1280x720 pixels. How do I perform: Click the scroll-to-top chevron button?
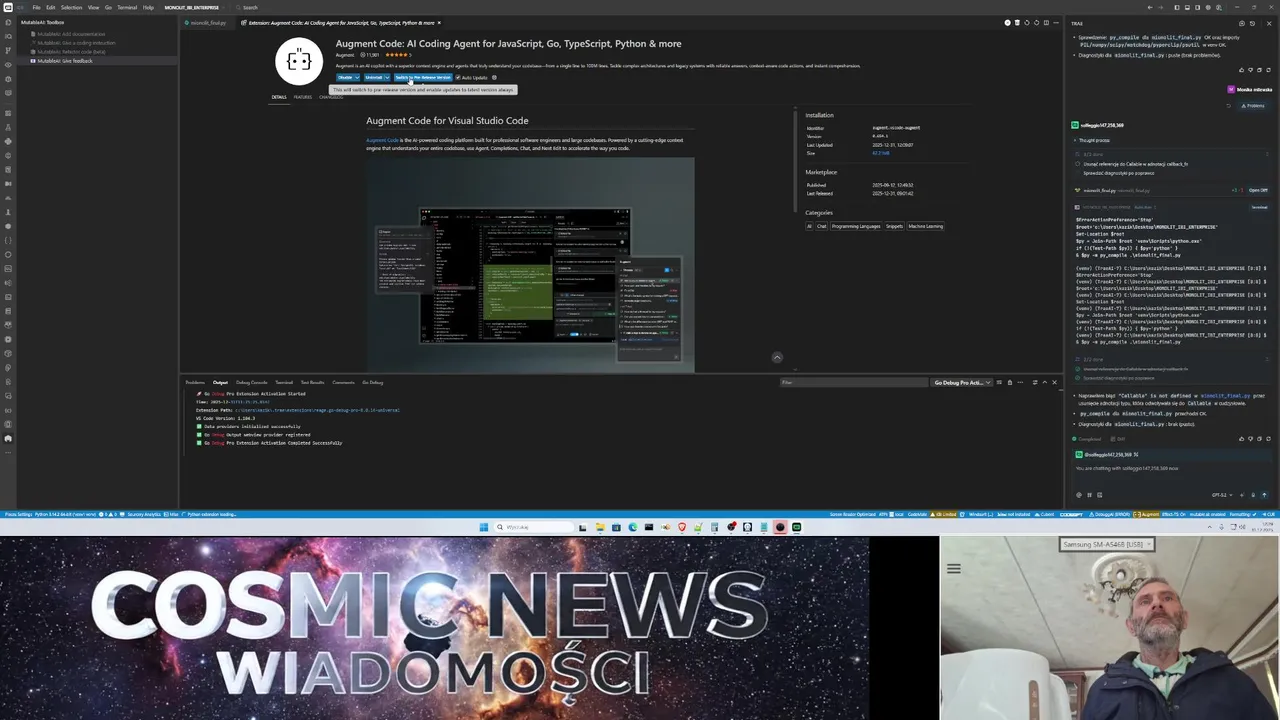tap(777, 357)
